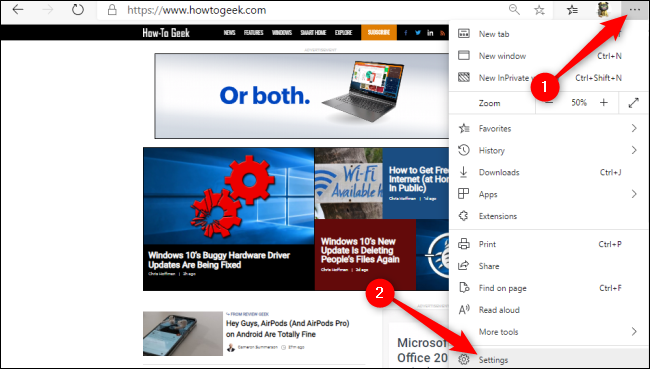Open the FEATURES navigation link

click(253, 33)
